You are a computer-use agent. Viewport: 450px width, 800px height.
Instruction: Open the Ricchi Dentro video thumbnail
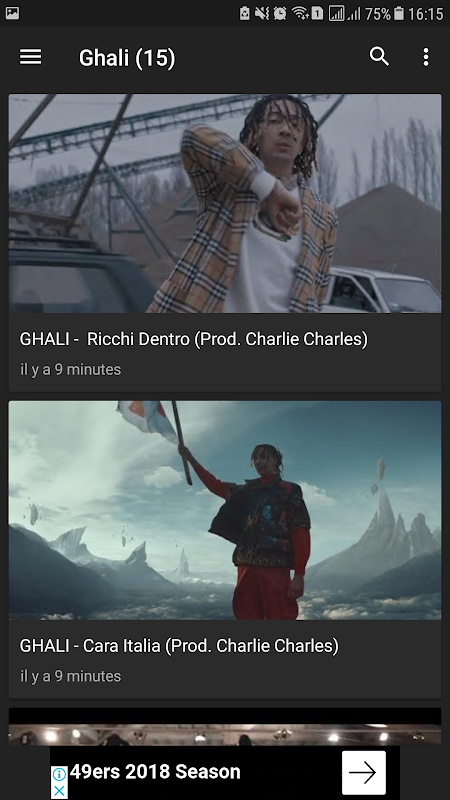pyautogui.click(x=225, y=203)
